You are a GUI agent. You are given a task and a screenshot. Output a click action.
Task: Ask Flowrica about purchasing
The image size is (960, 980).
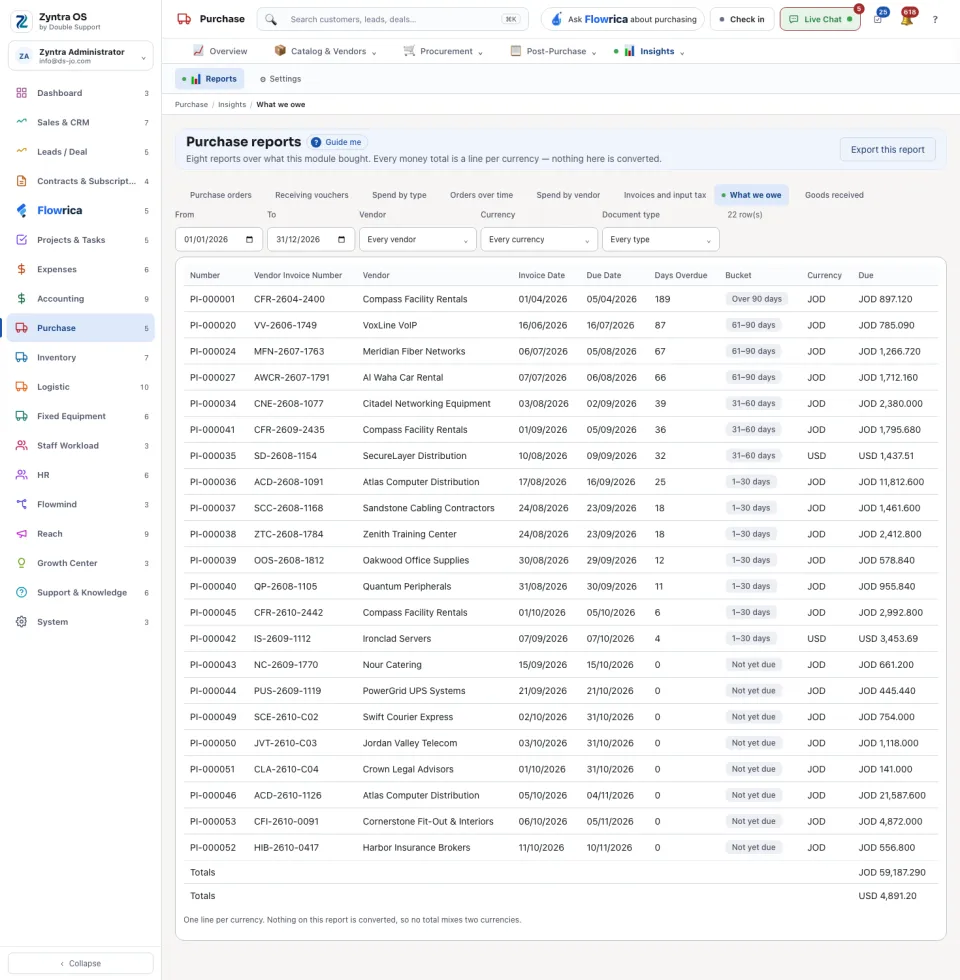point(622,19)
